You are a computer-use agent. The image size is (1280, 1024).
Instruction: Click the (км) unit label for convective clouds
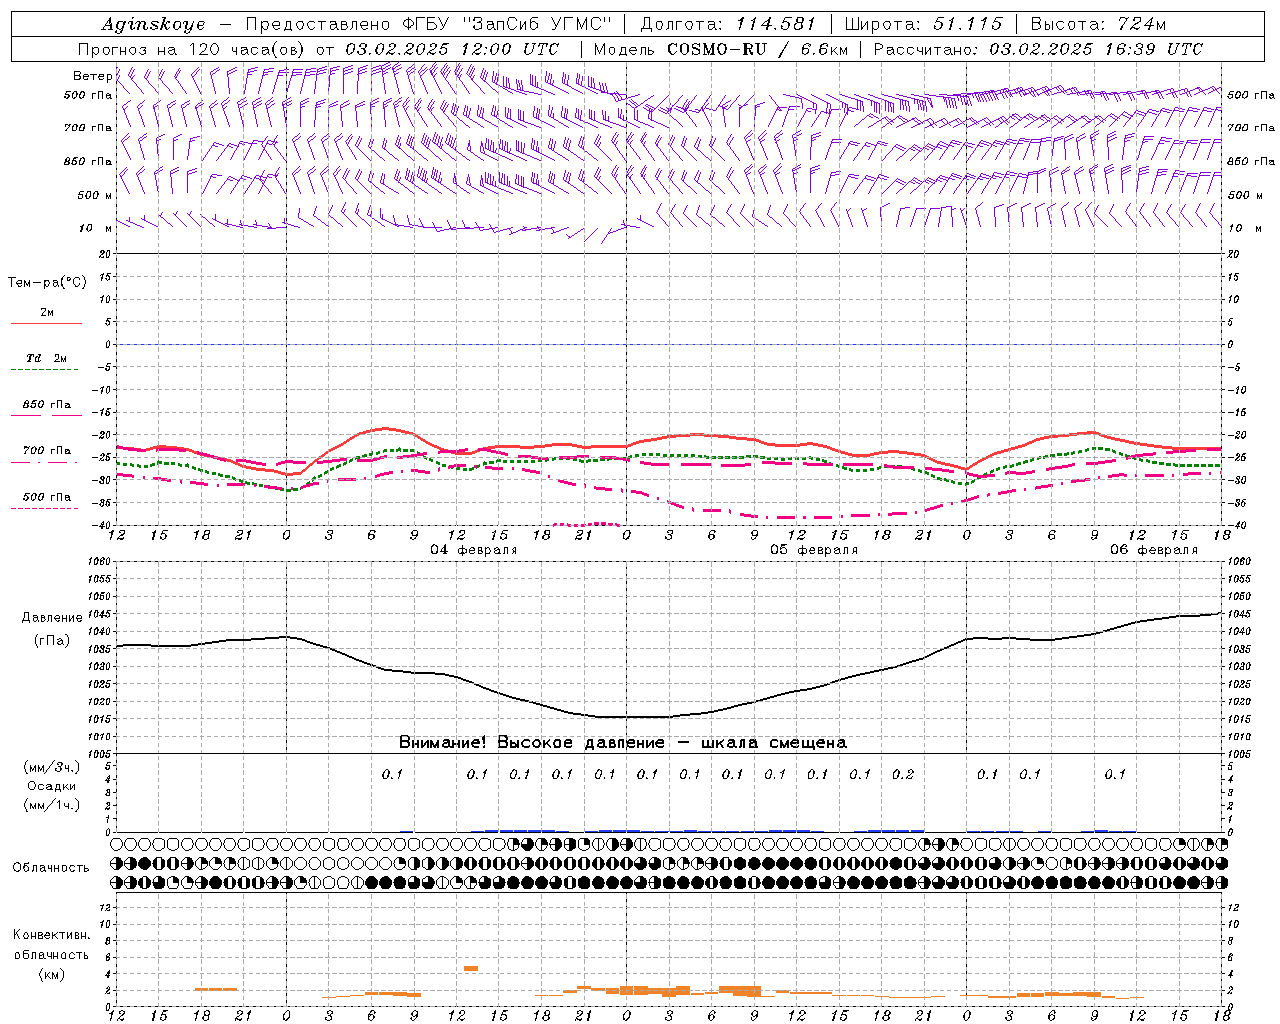(51, 974)
